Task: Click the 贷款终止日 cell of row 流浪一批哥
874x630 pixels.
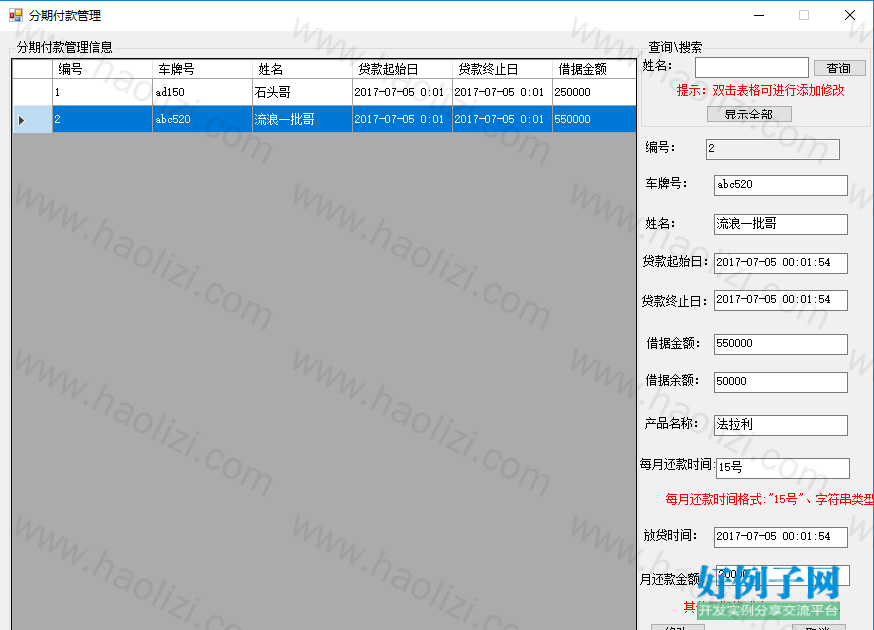Action: click(502, 119)
